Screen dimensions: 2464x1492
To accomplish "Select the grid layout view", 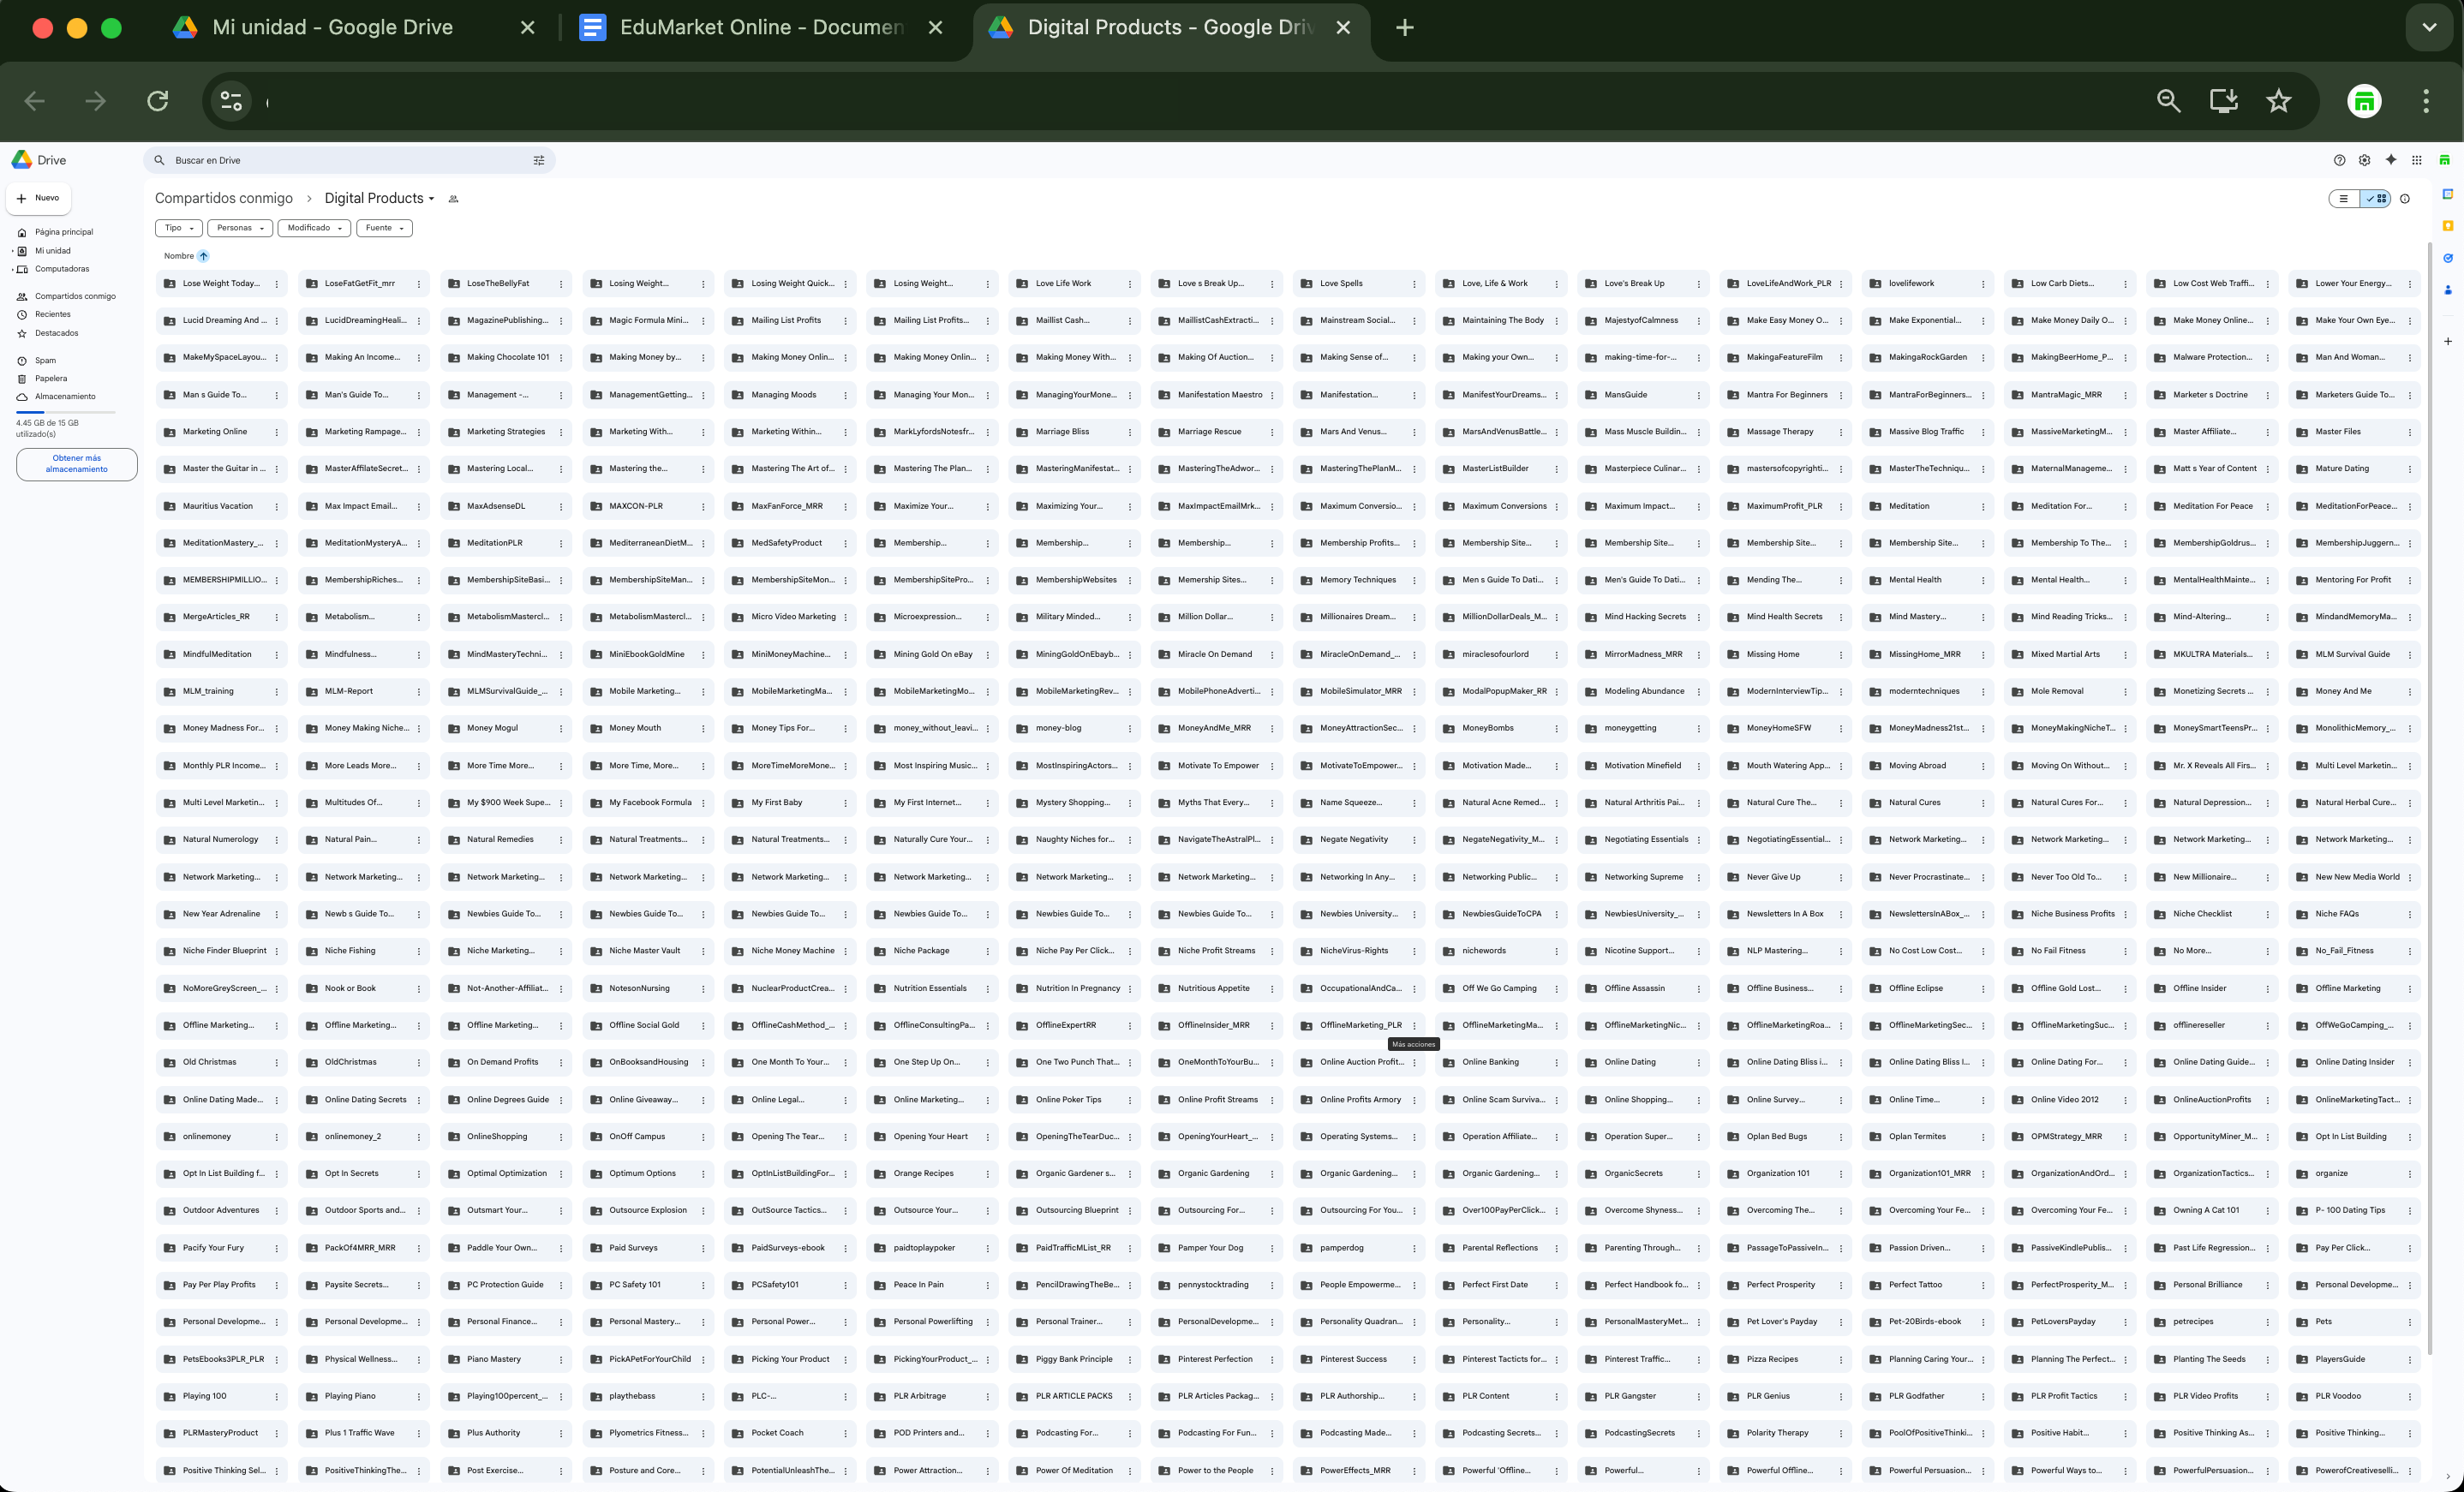I will pyautogui.click(x=2376, y=199).
